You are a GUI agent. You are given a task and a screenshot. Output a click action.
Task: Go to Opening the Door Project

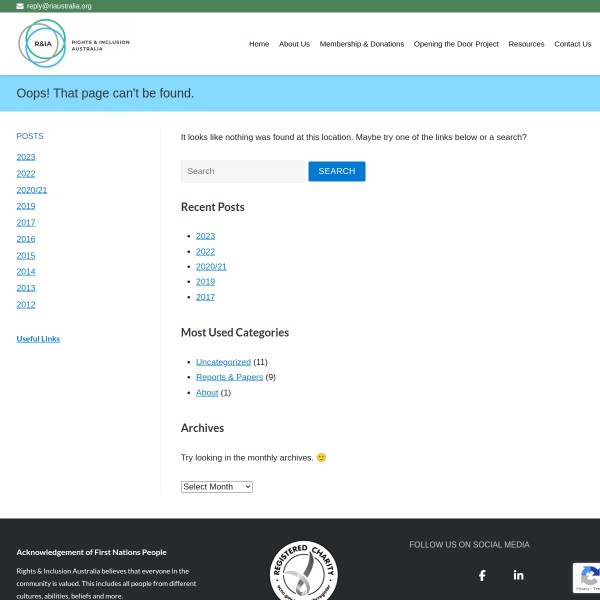[x=456, y=44]
